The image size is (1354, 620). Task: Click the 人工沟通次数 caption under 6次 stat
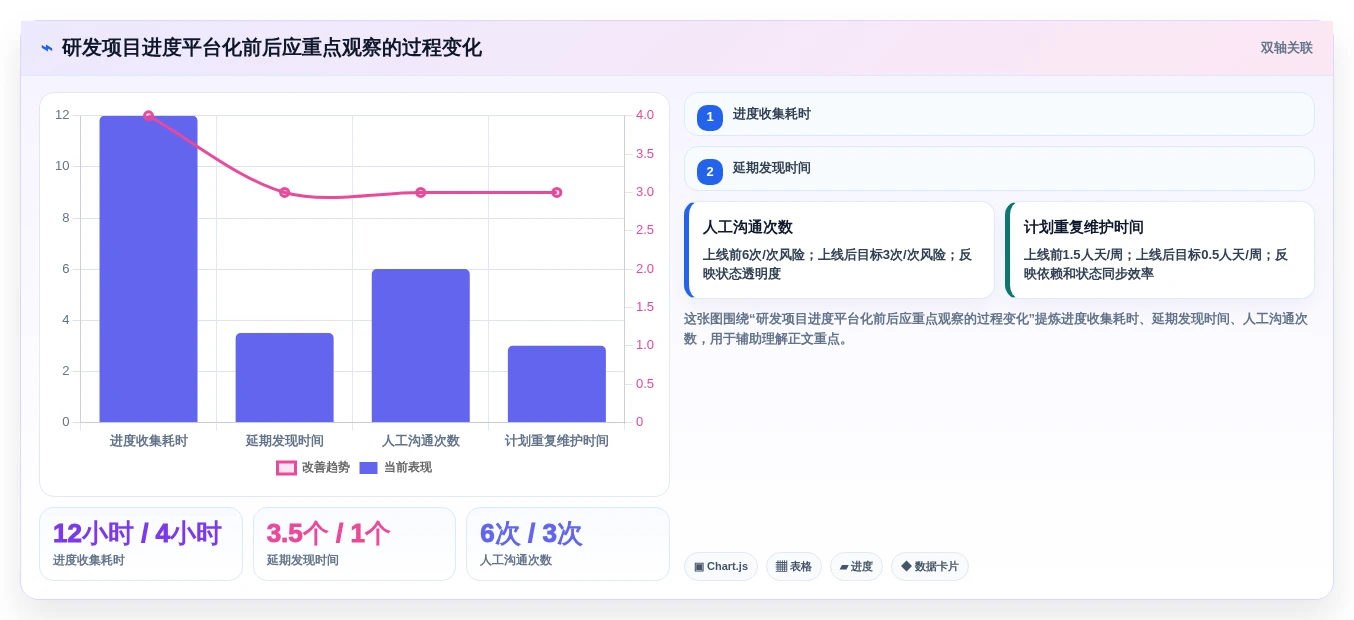(516, 560)
